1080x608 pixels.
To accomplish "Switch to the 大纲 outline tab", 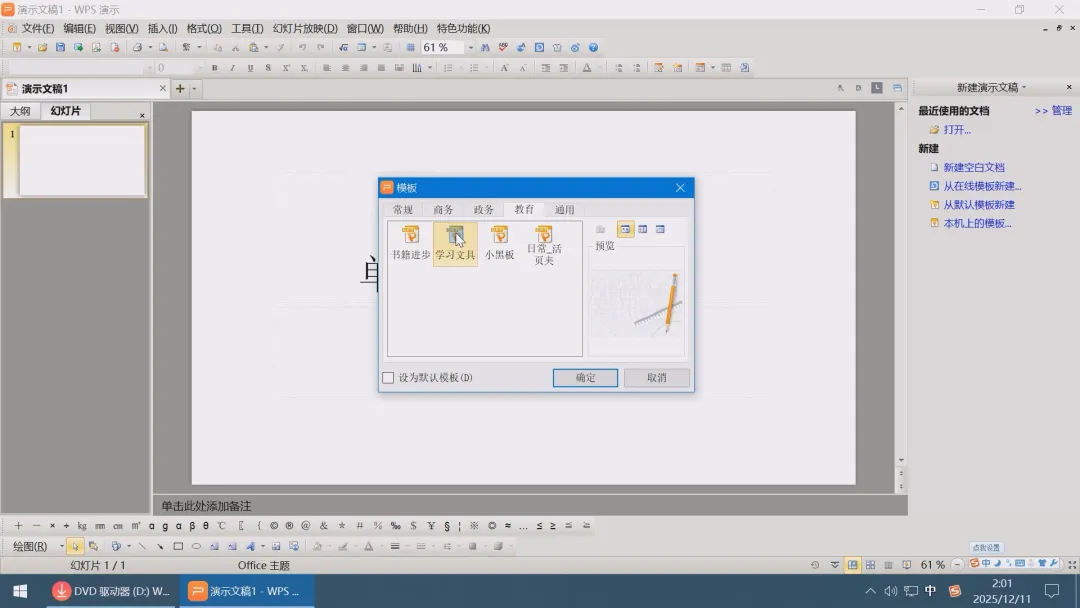I will click(20, 111).
